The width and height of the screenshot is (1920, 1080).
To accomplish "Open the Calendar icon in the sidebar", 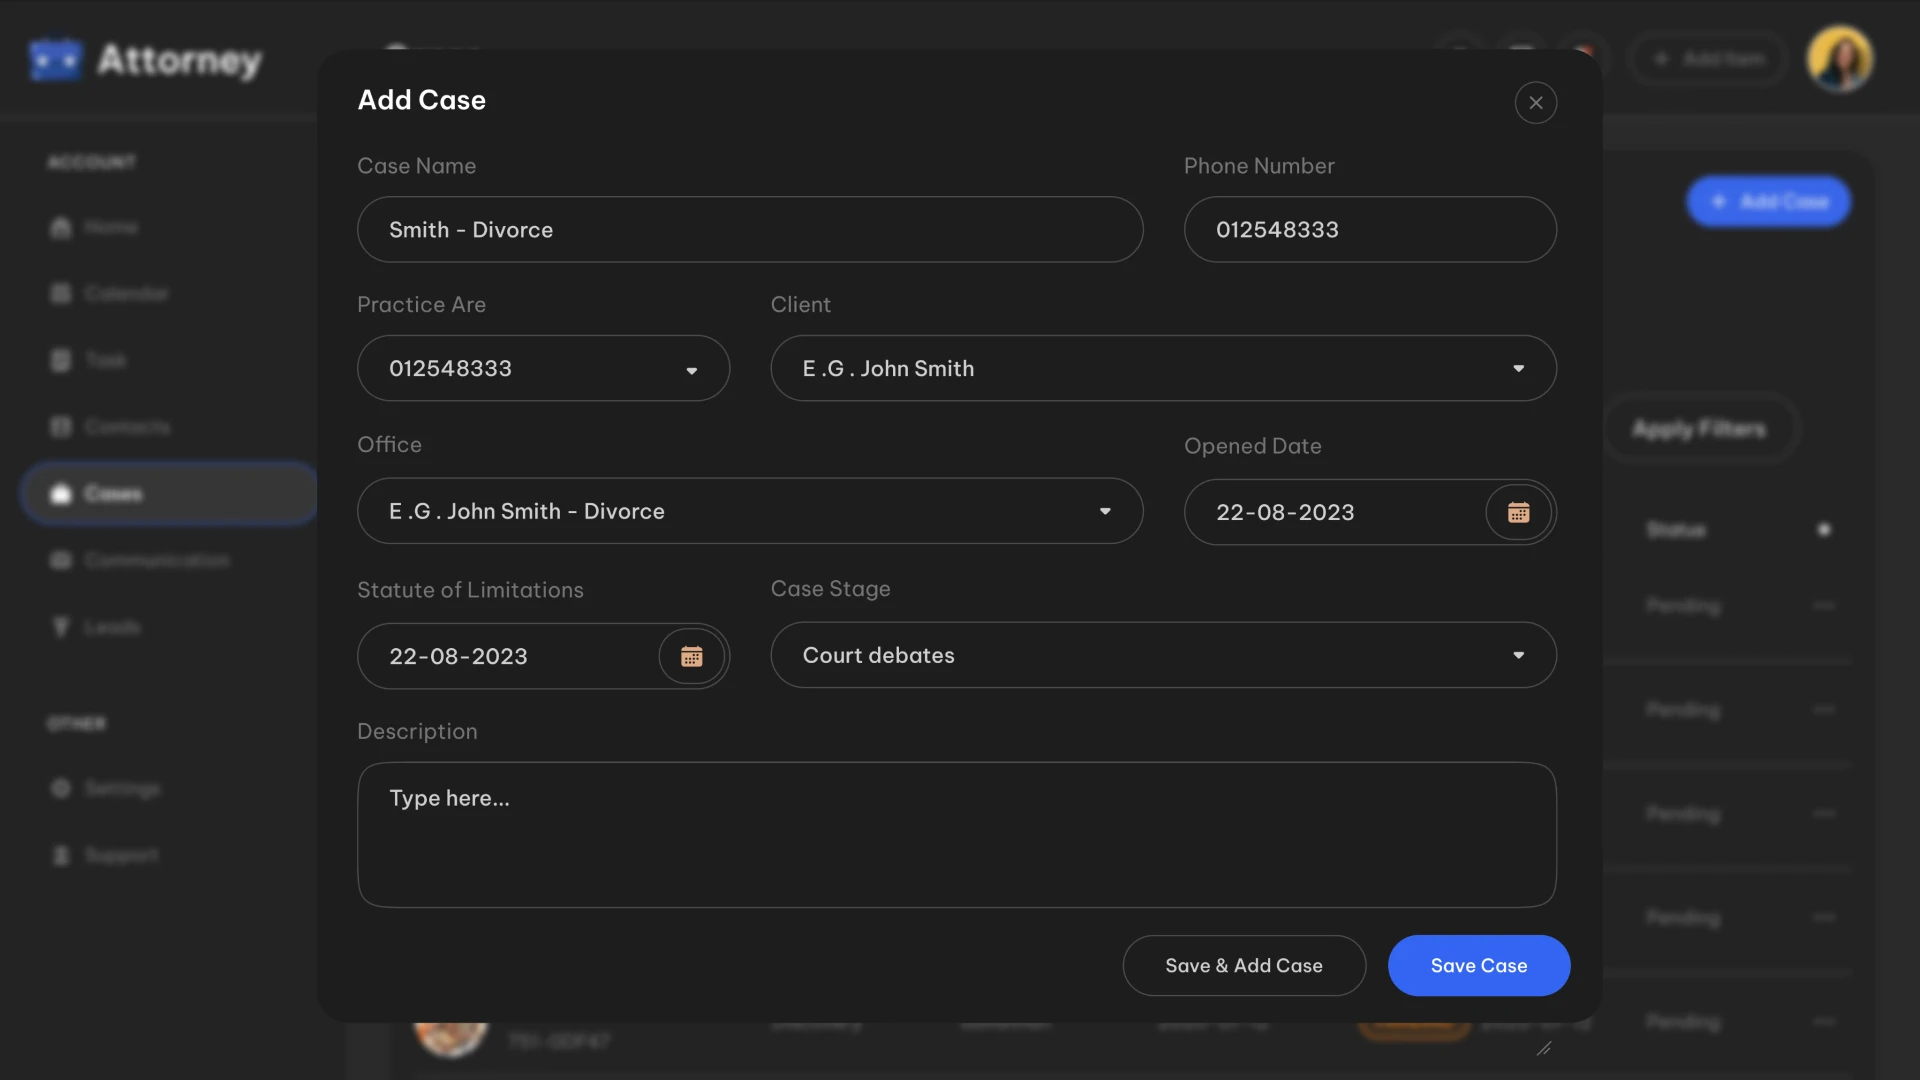I will point(62,293).
